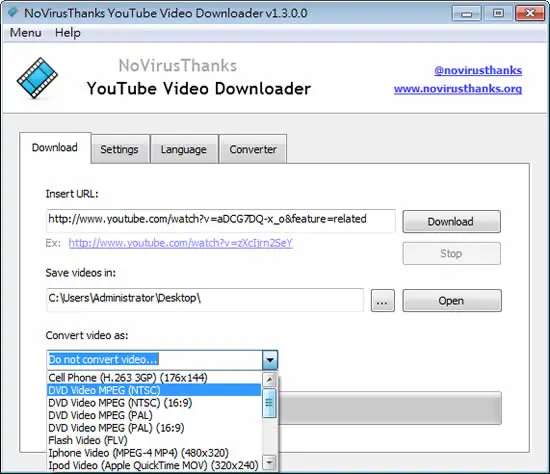Select Iphone Video (MPEG-4 MP4) option
This screenshot has height=474, width=550.
click(x=138, y=453)
